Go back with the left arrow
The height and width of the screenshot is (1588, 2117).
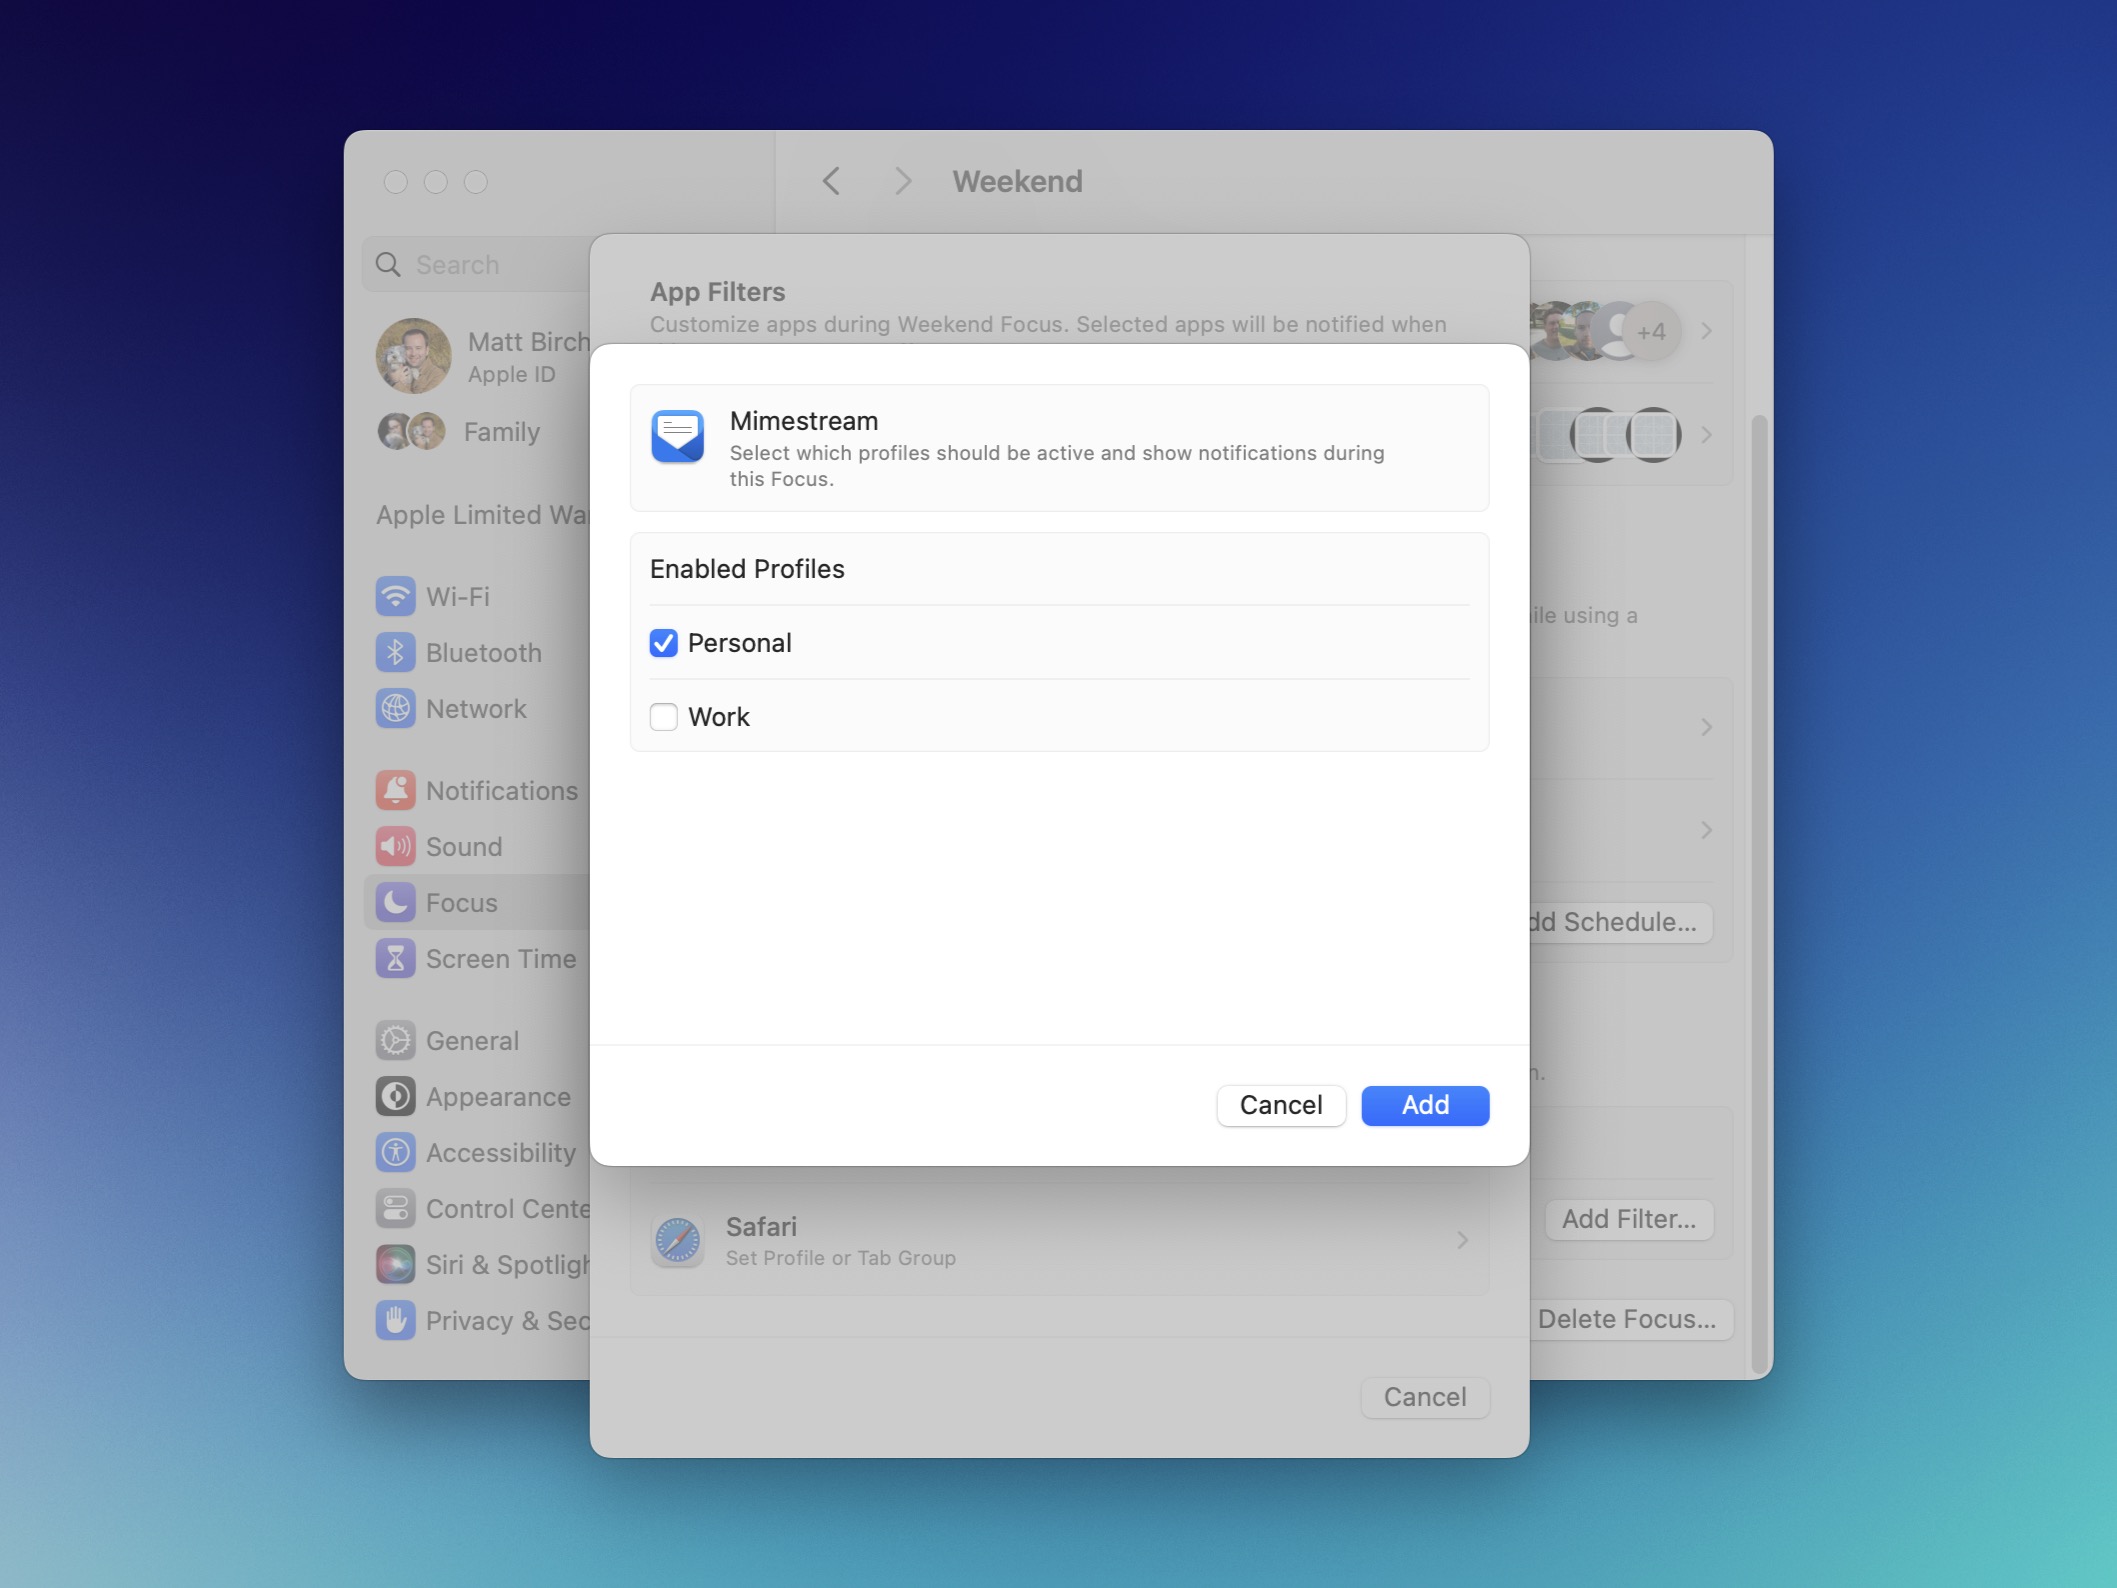(831, 181)
